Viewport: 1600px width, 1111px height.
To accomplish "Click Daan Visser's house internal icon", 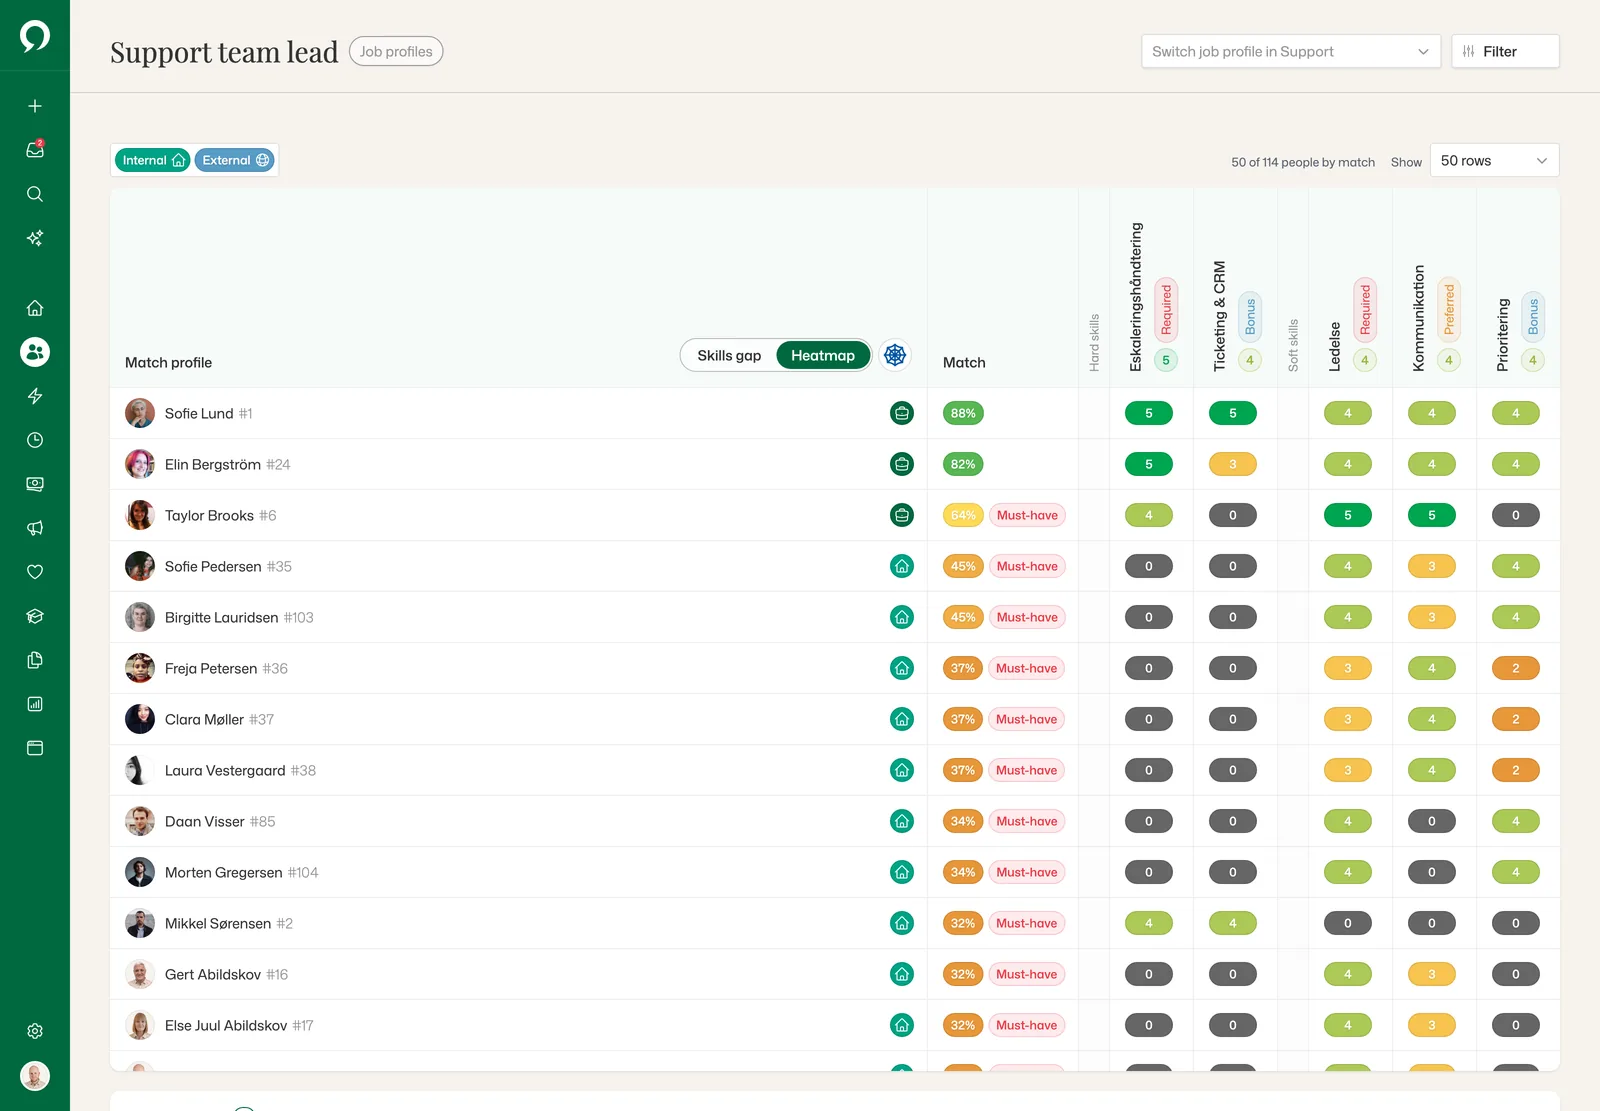I will pyautogui.click(x=902, y=821).
